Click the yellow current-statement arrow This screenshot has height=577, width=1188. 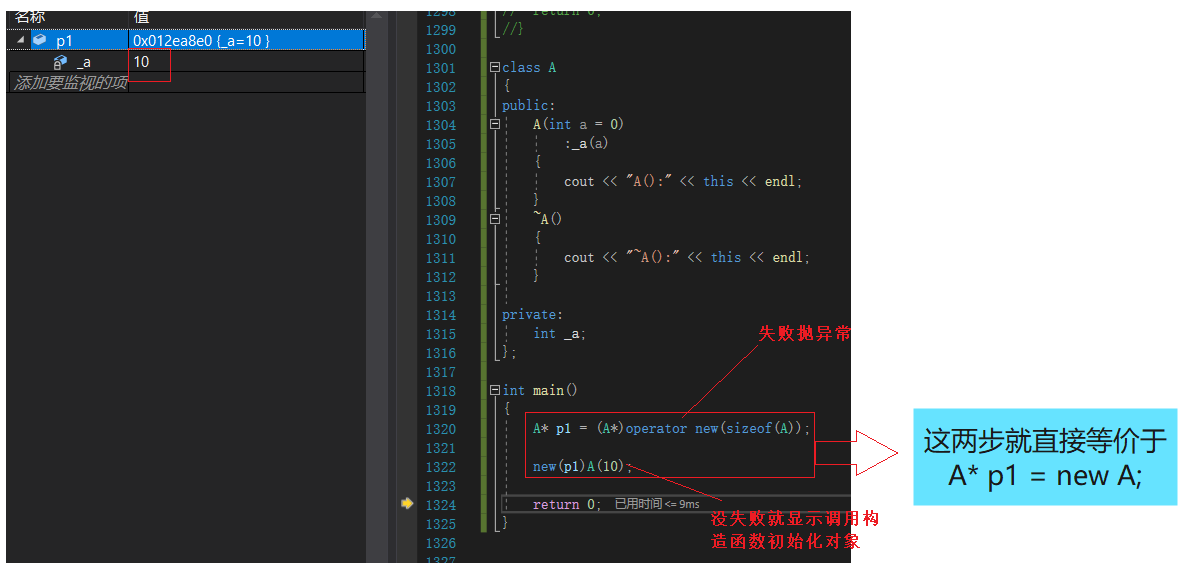click(x=407, y=504)
